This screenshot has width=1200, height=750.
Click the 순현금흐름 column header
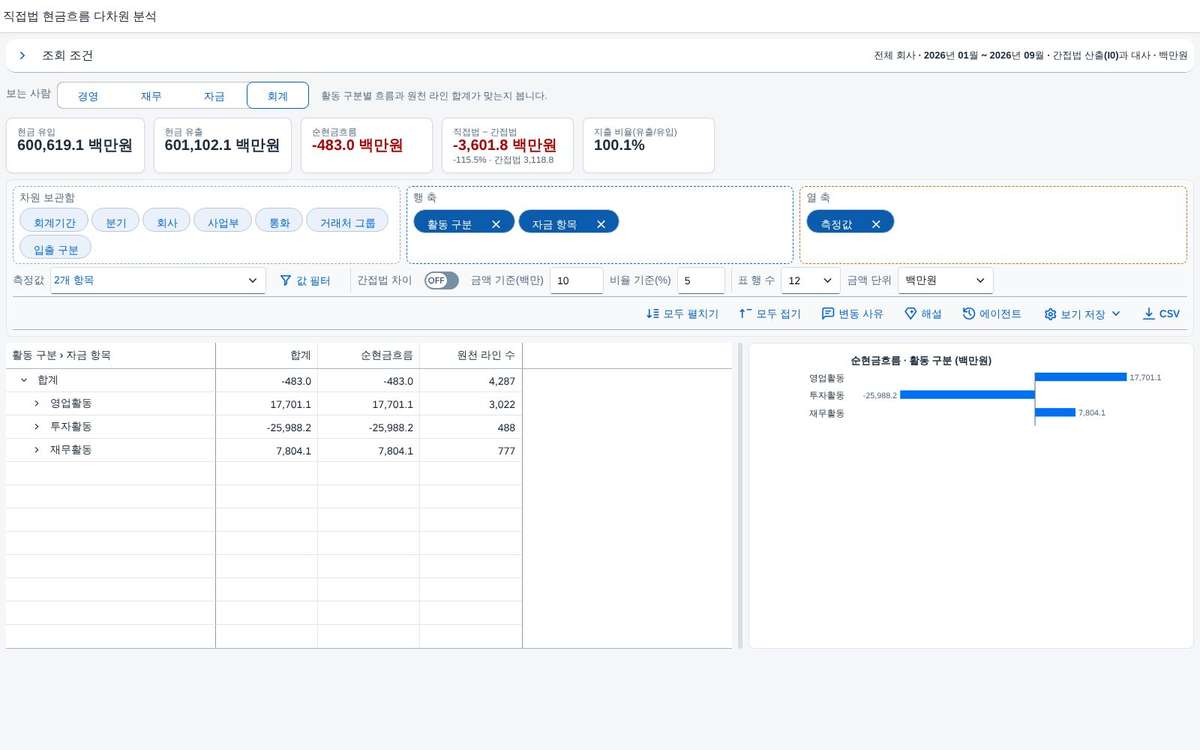tap(369, 355)
